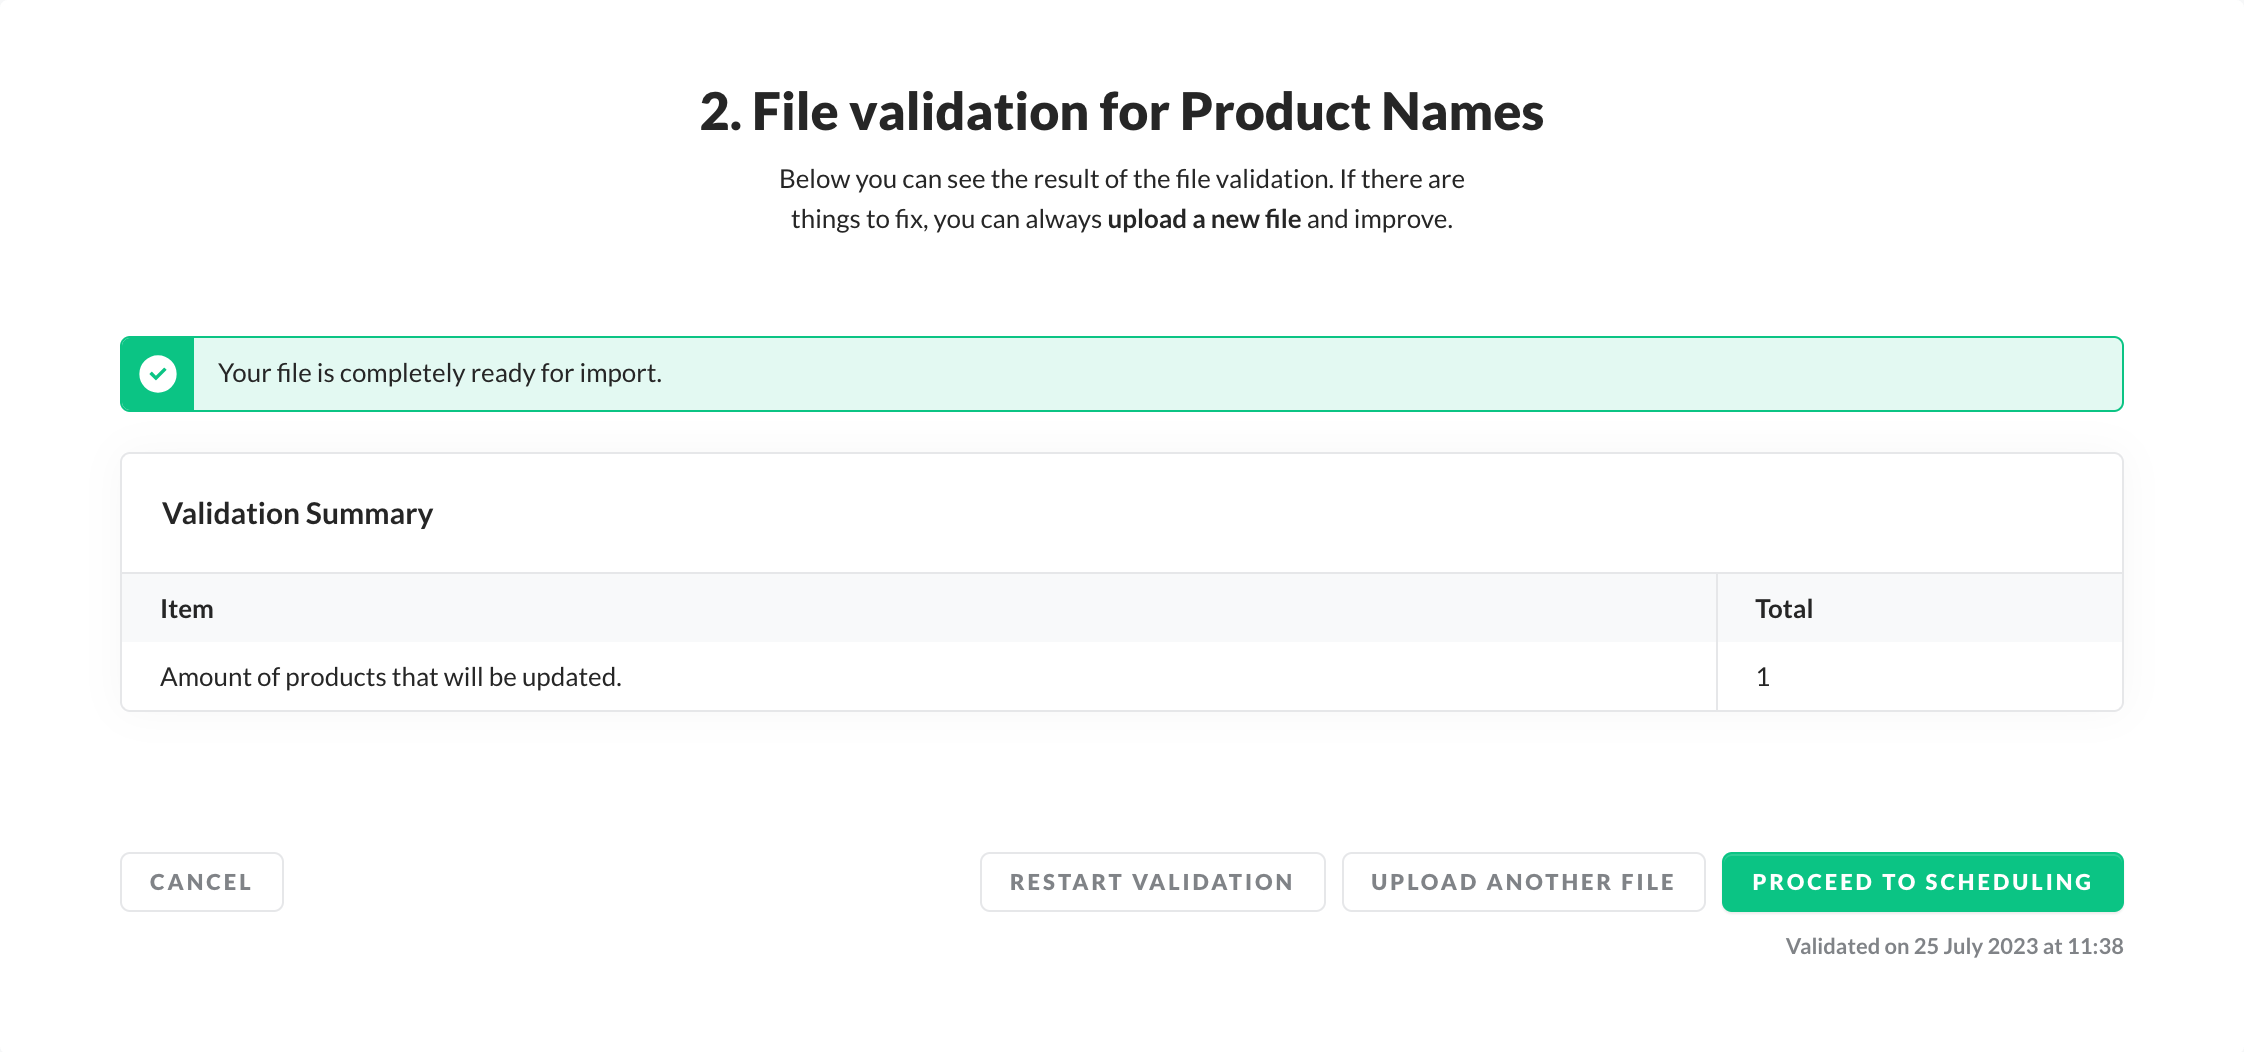Image resolution: width=2244 pixels, height=1052 pixels.
Task: Click 'Product Names' in the page title
Action: pyautogui.click(x=1361, y=111)
